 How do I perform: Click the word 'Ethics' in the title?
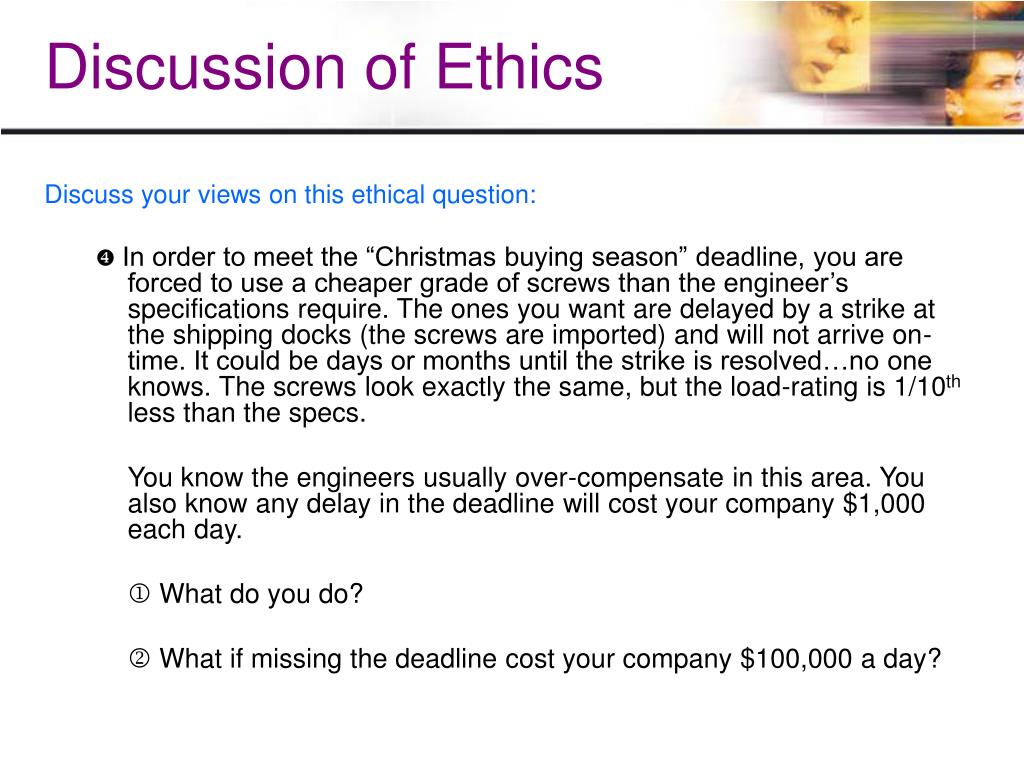tap(519, 67)
